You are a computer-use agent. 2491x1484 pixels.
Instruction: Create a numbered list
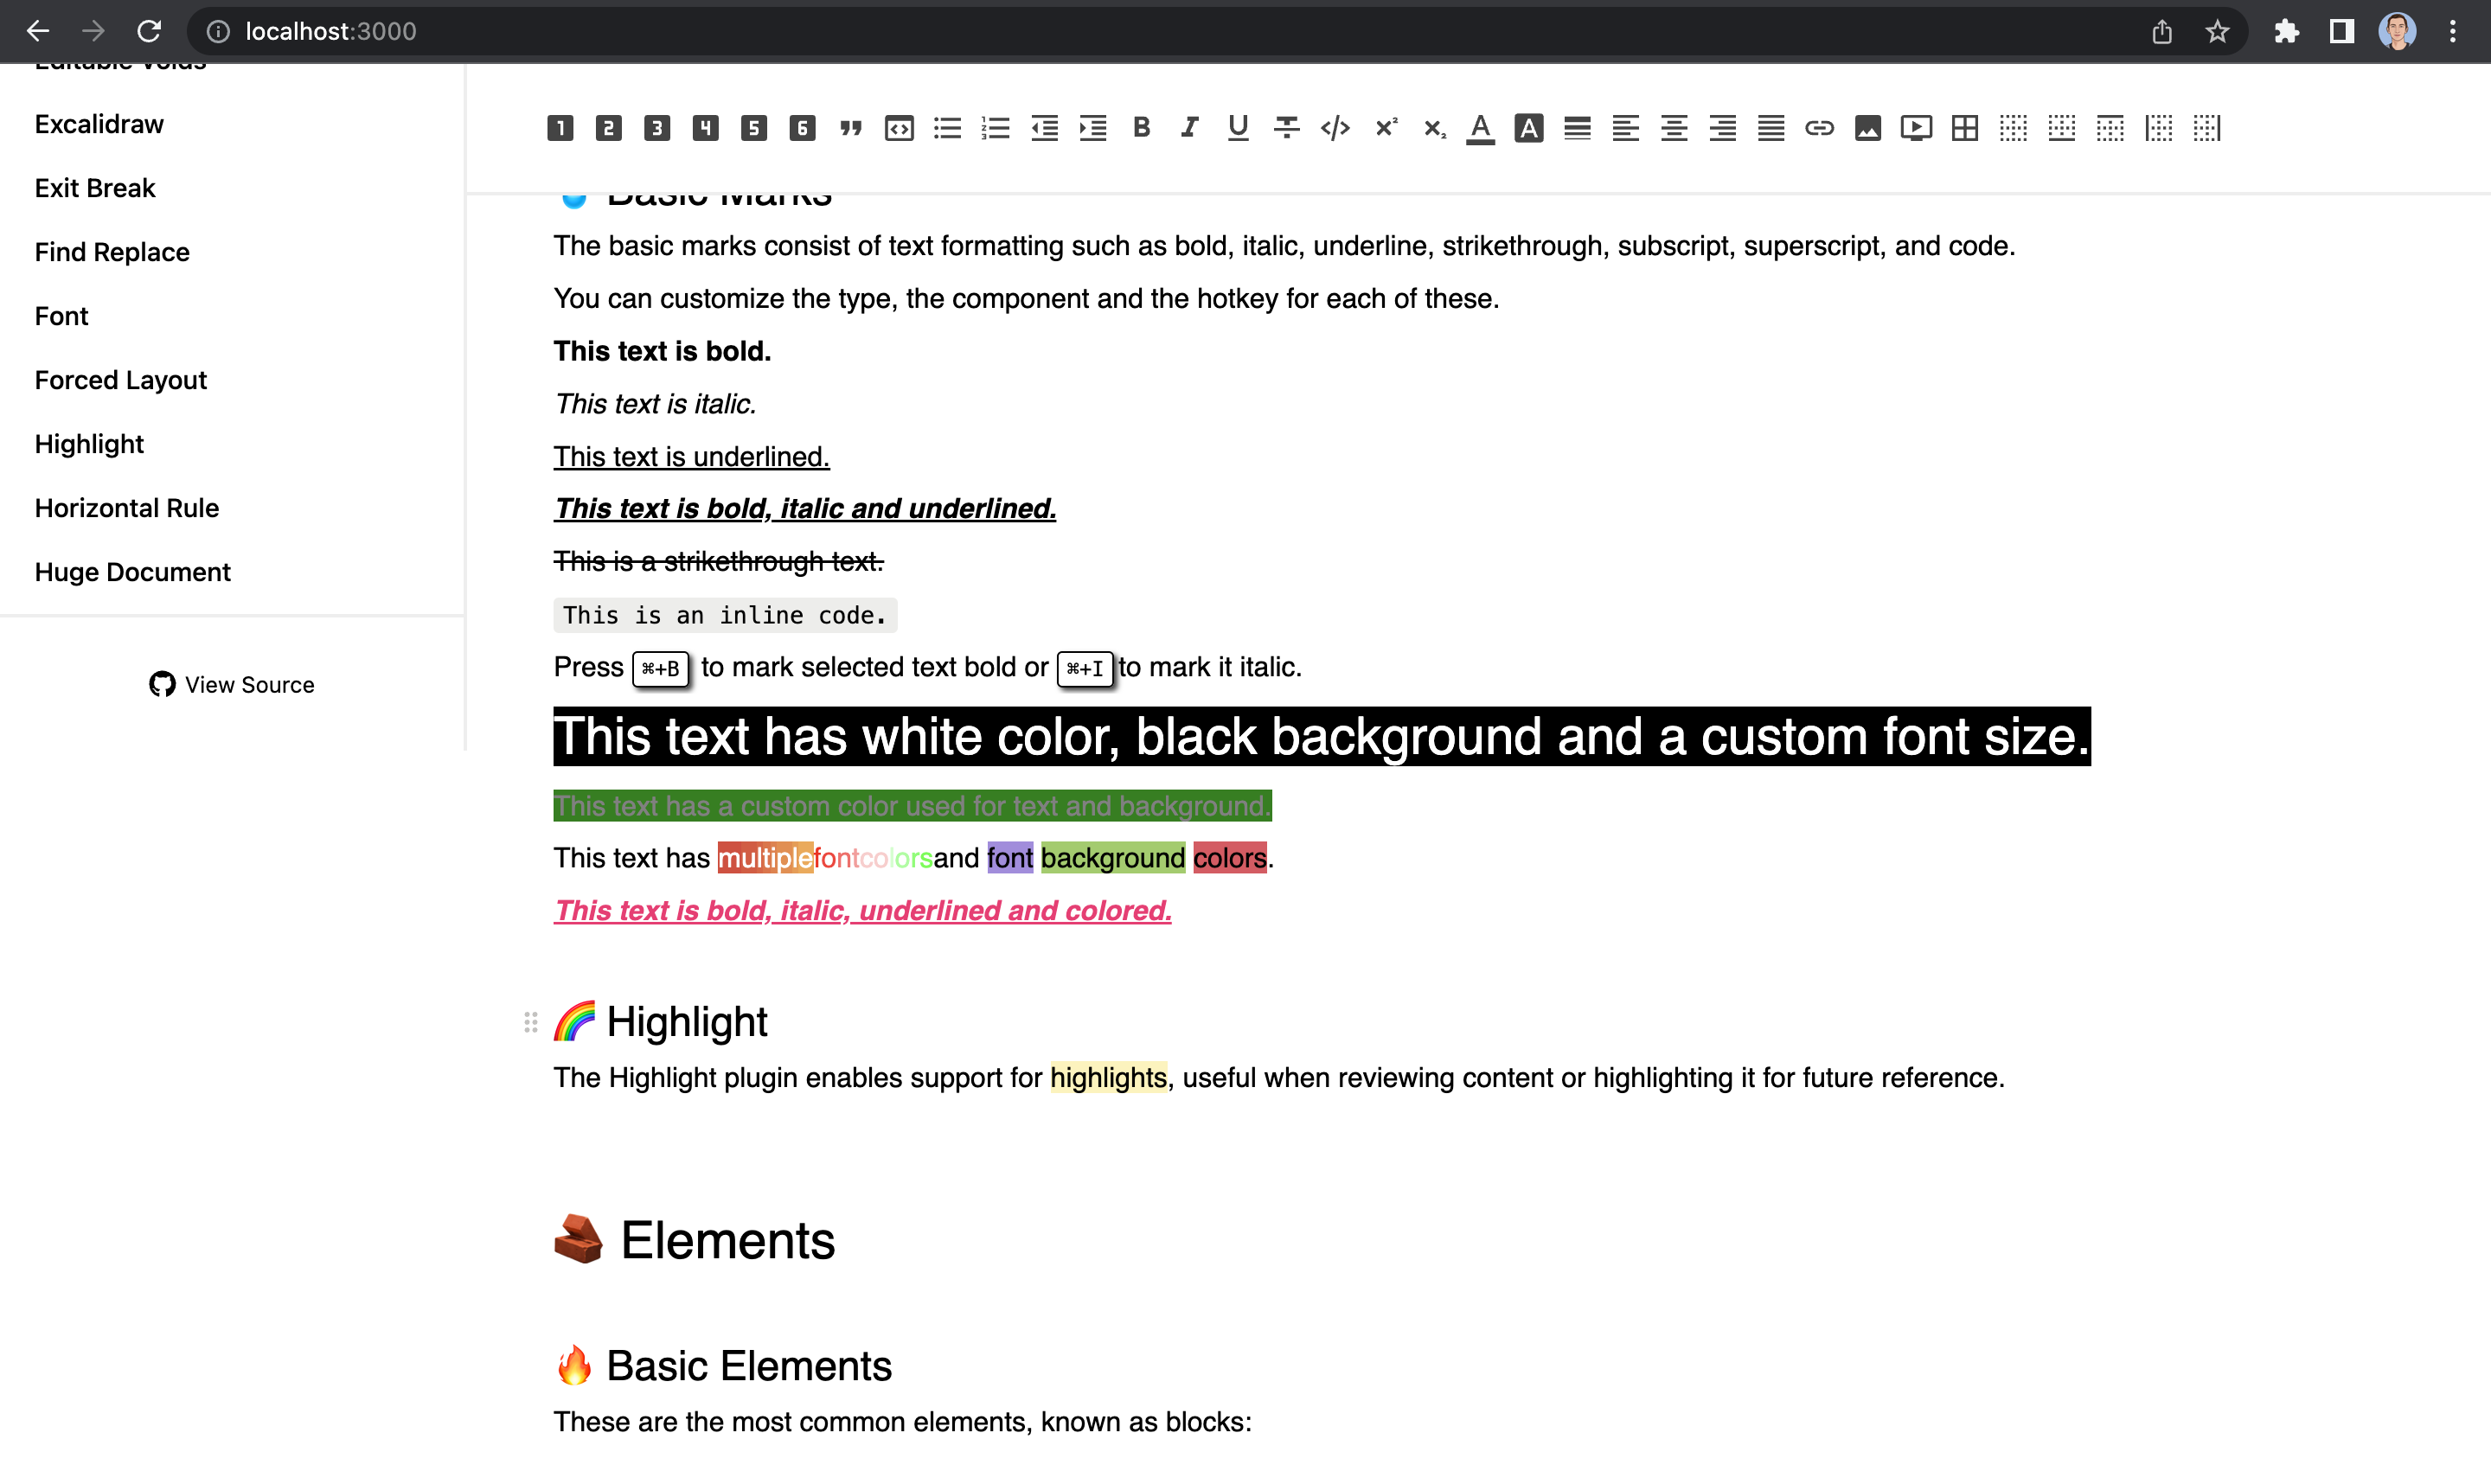[996, 128]
